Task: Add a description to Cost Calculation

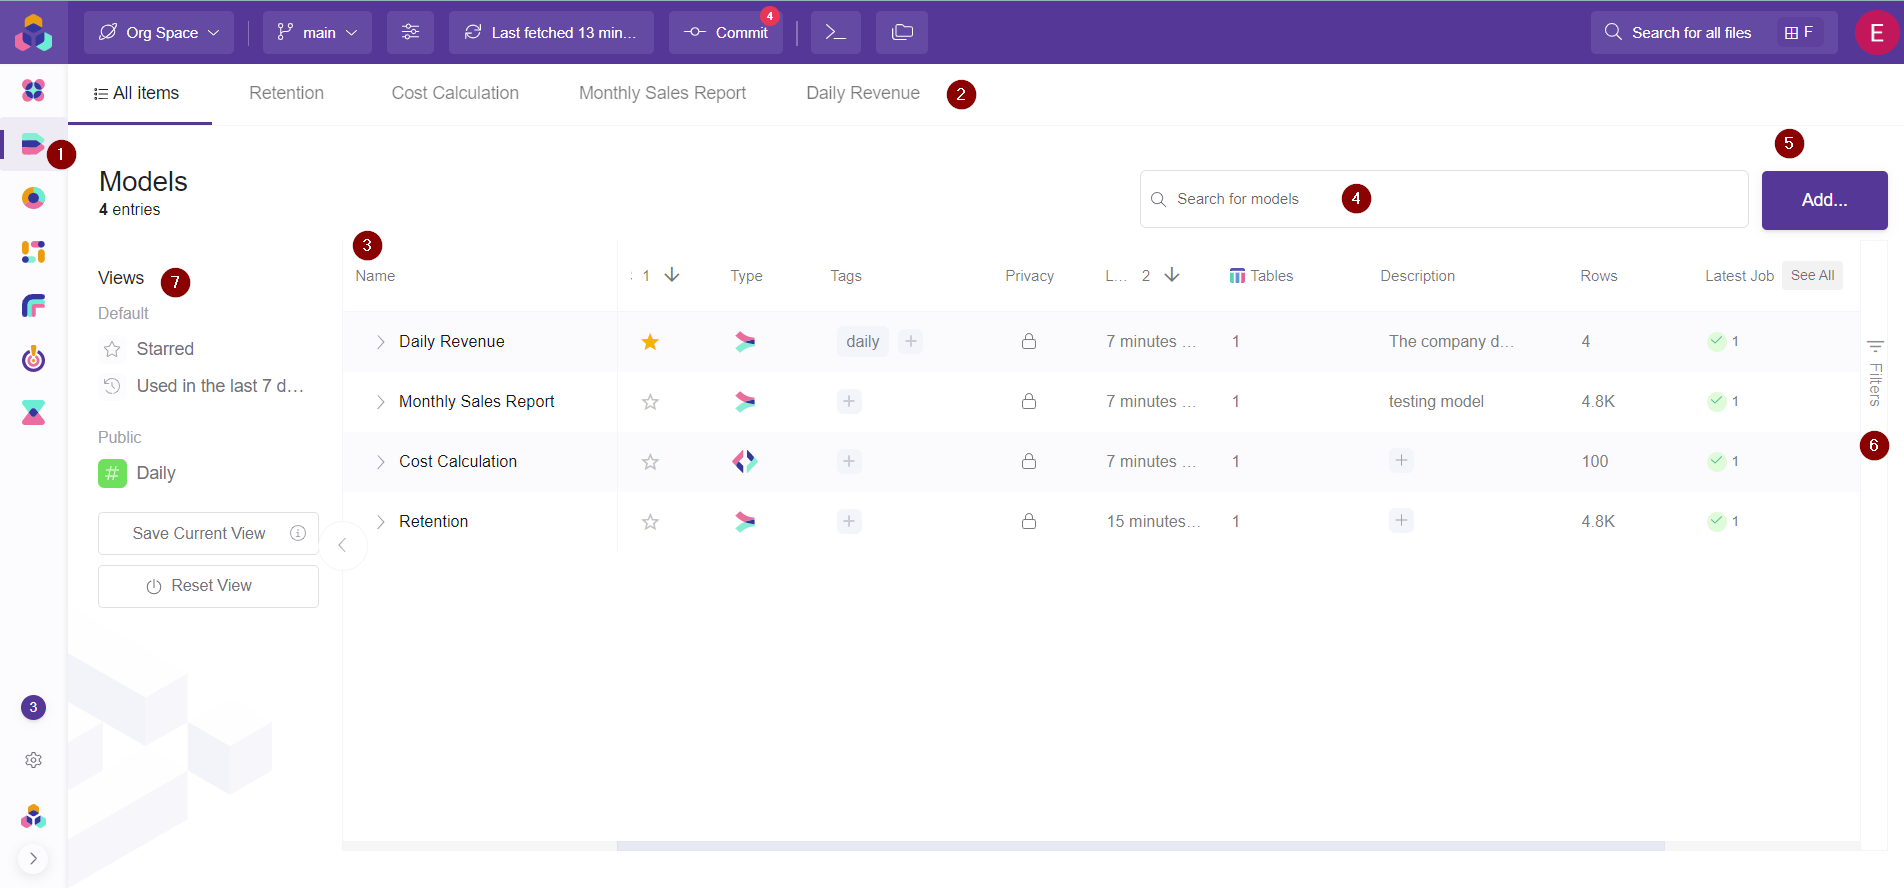Action: (1401, 460)
